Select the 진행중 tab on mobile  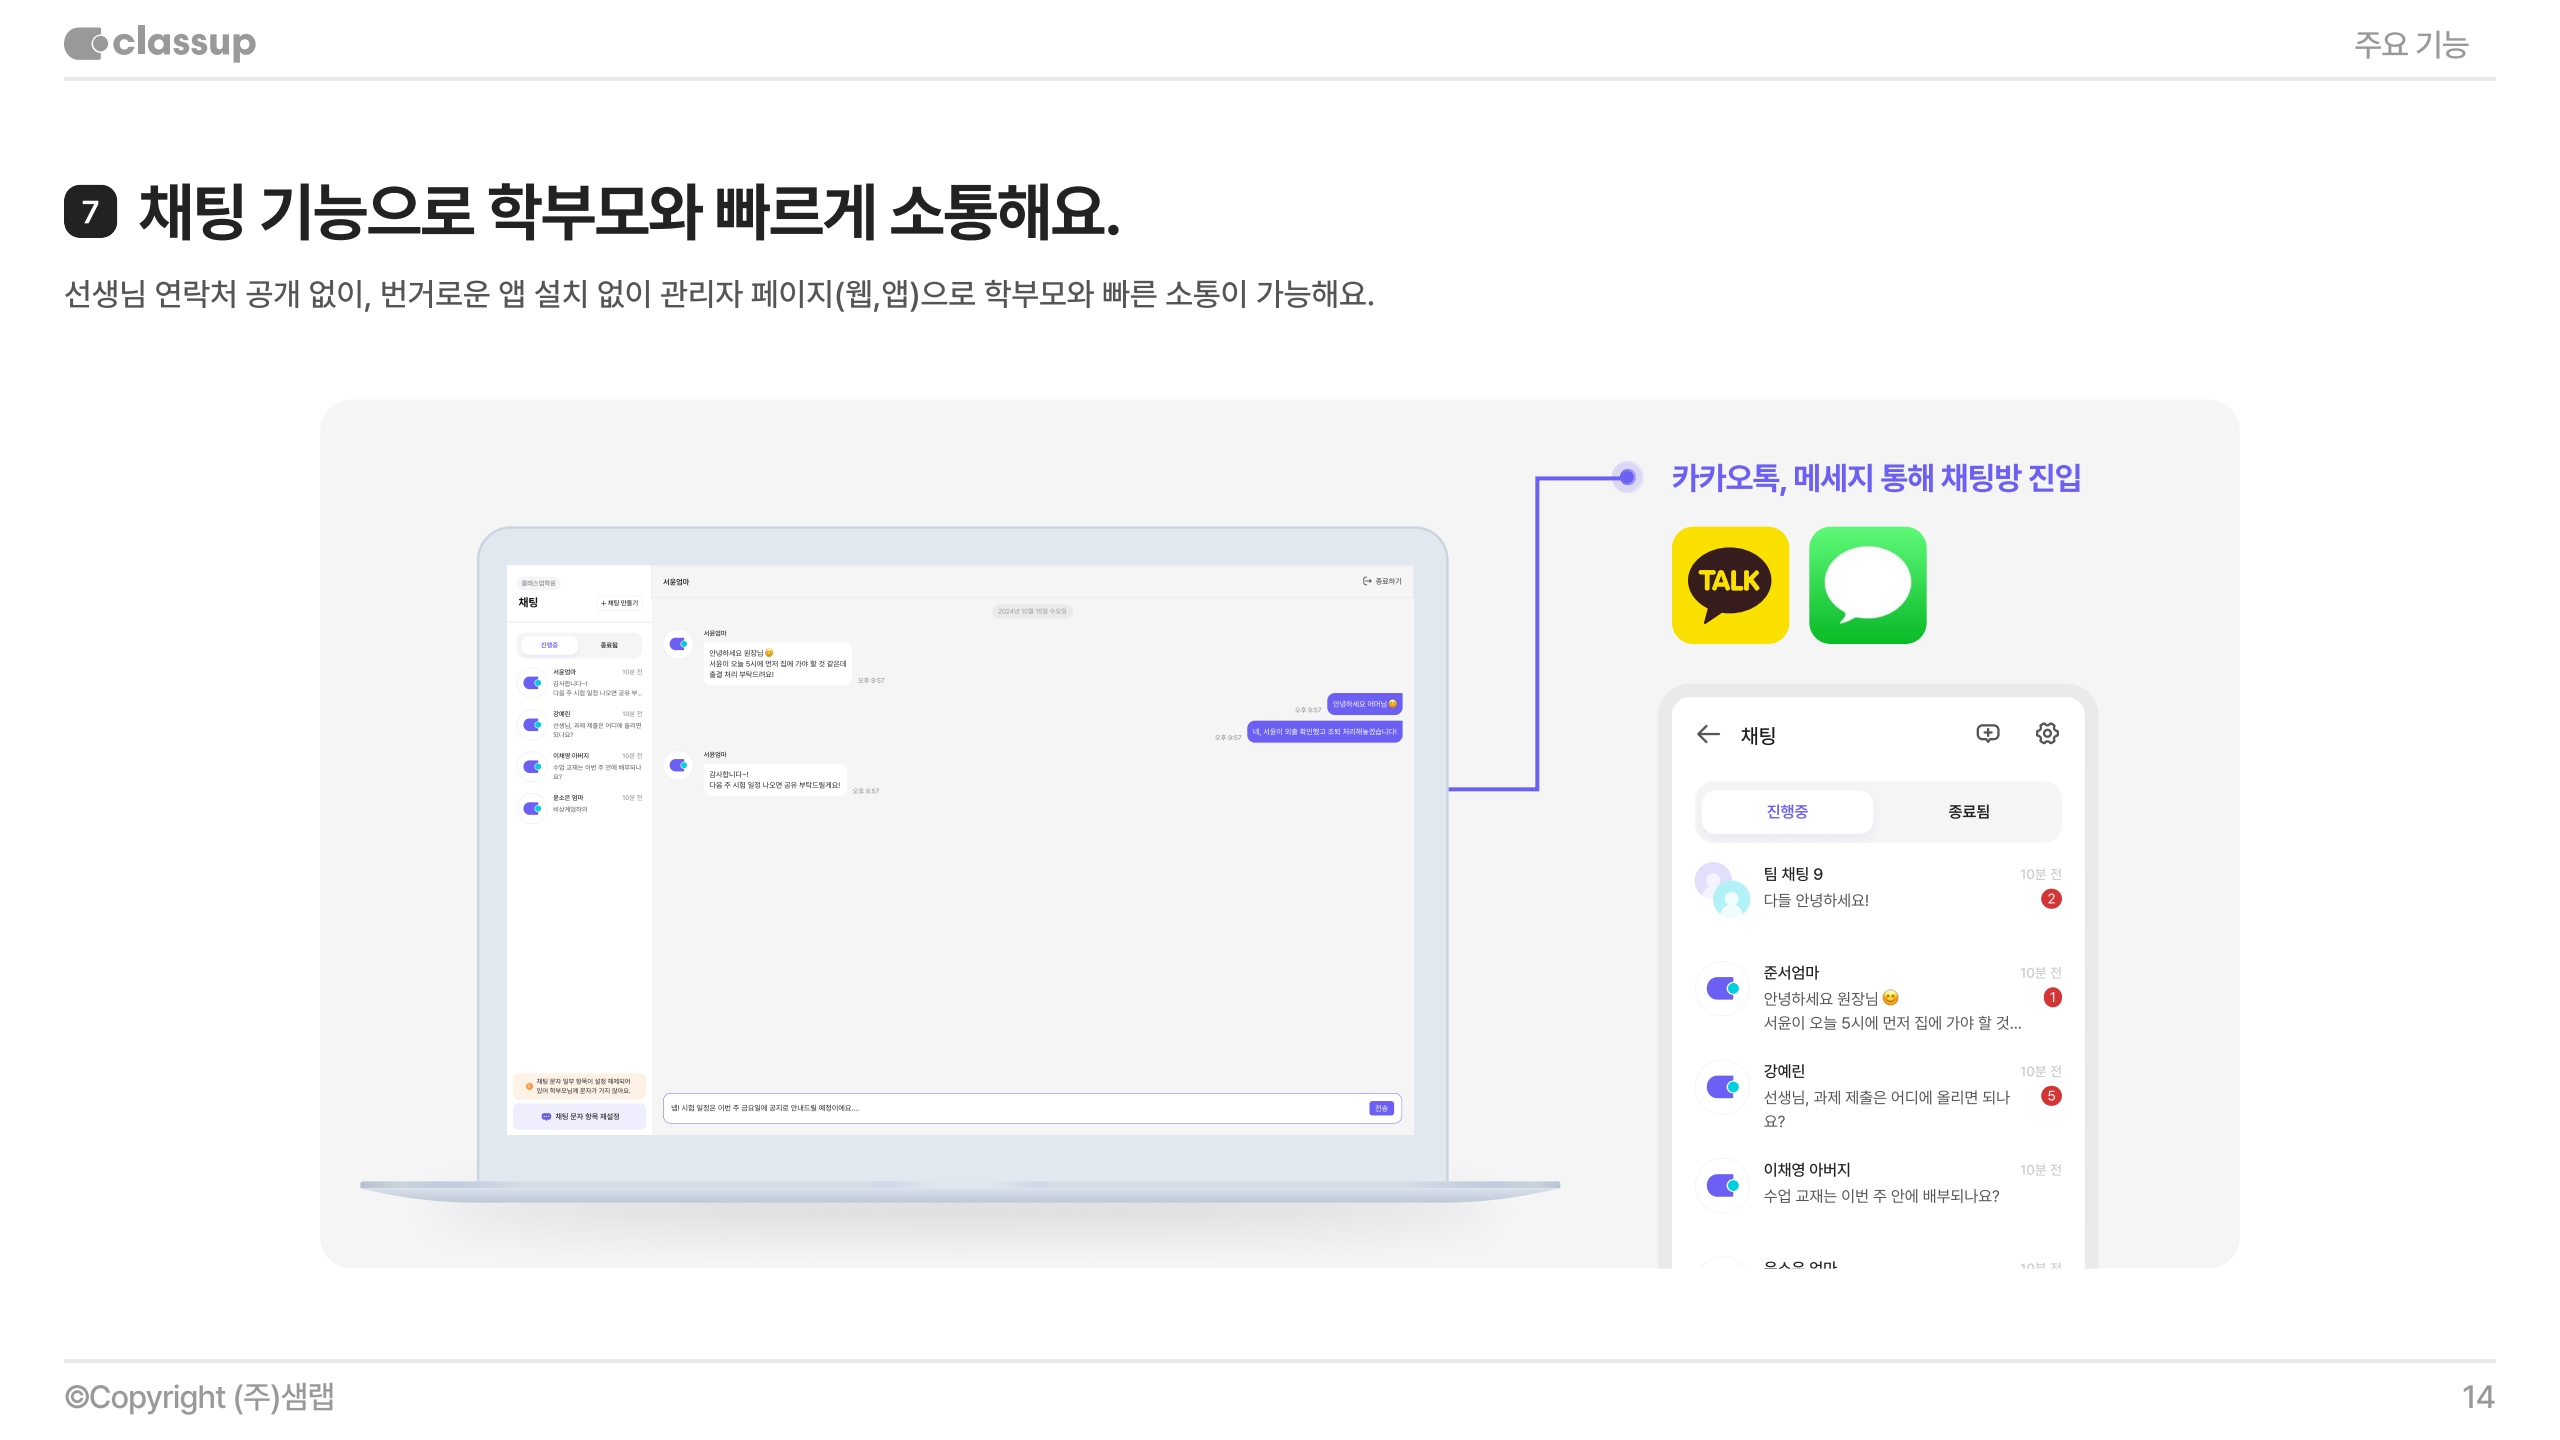[1786, 811]
